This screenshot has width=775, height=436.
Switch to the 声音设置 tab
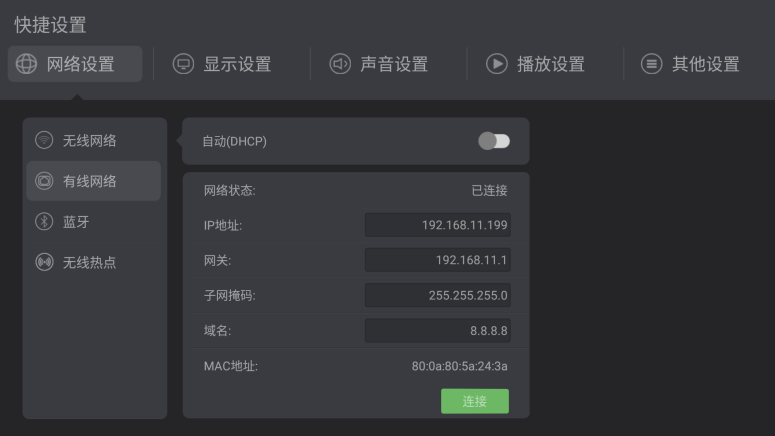coord(394,64)
